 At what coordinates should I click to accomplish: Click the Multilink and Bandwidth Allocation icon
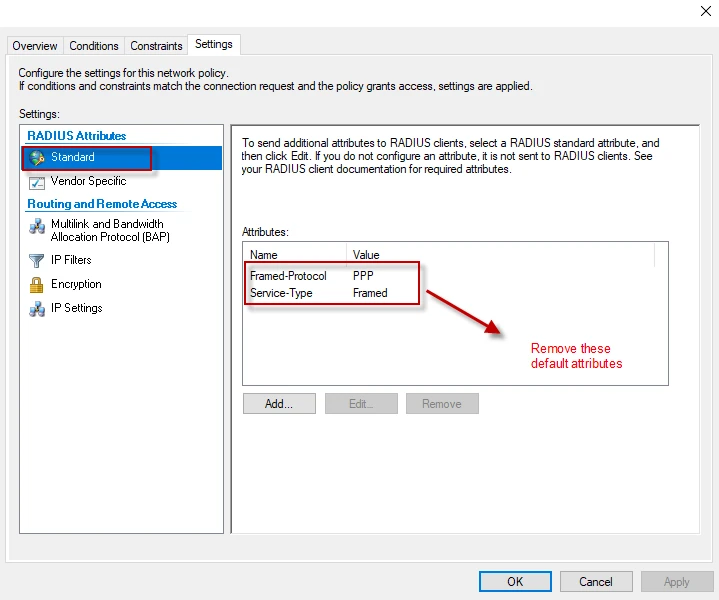pos(38,227)
